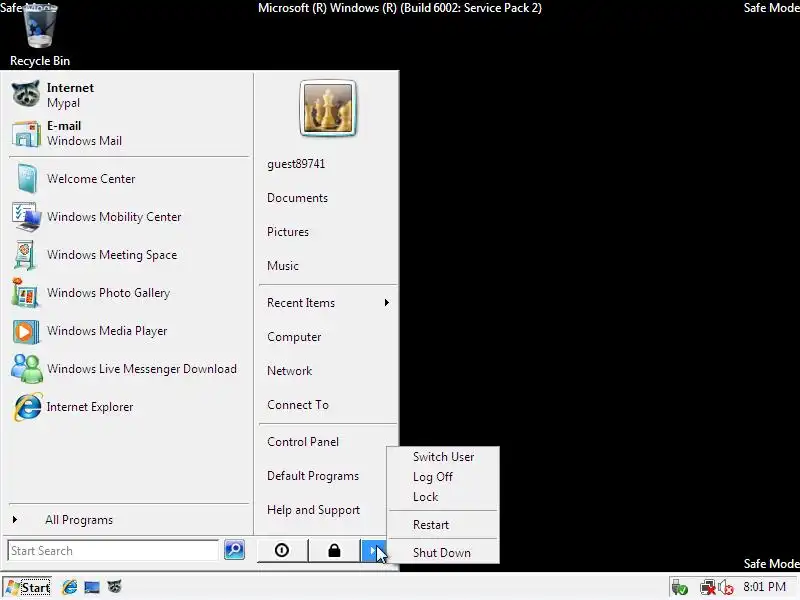The height and width of the screenshot is (600, 800).
Task: Open the Windows Photo Gallery icon
Action: [x=26, y=292]
